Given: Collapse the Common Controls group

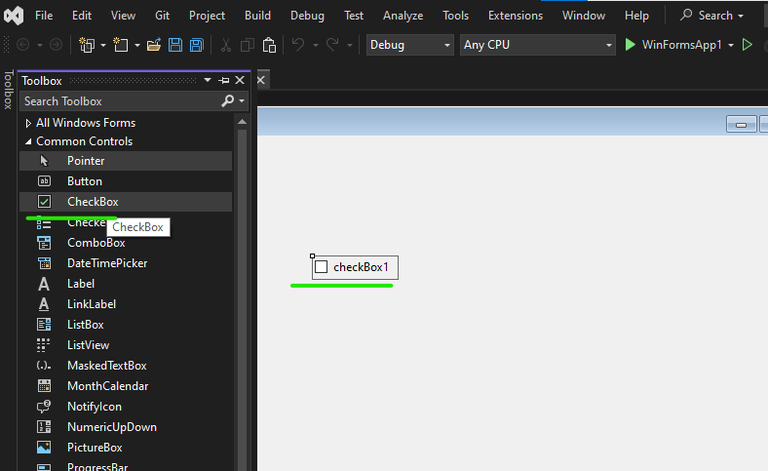Looking at the screenshot, I should pos(28,141).
